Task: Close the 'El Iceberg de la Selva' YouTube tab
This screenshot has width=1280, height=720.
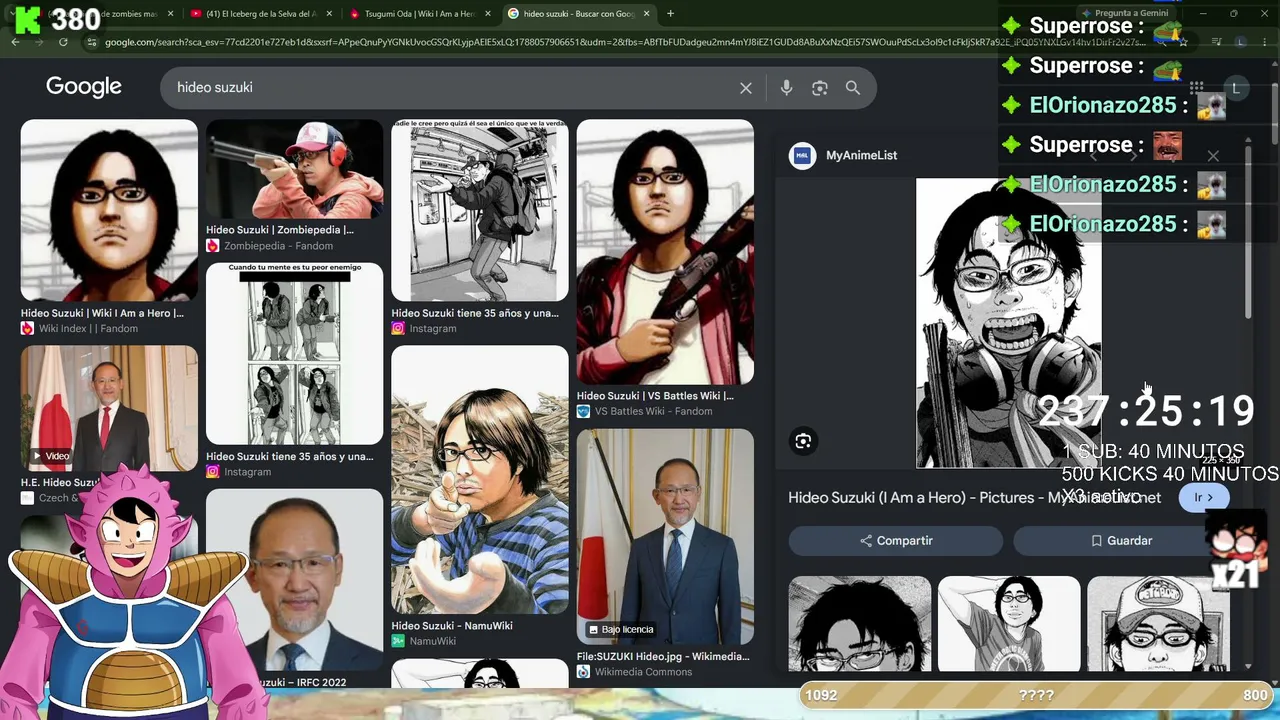Action: tap(327, 14)
